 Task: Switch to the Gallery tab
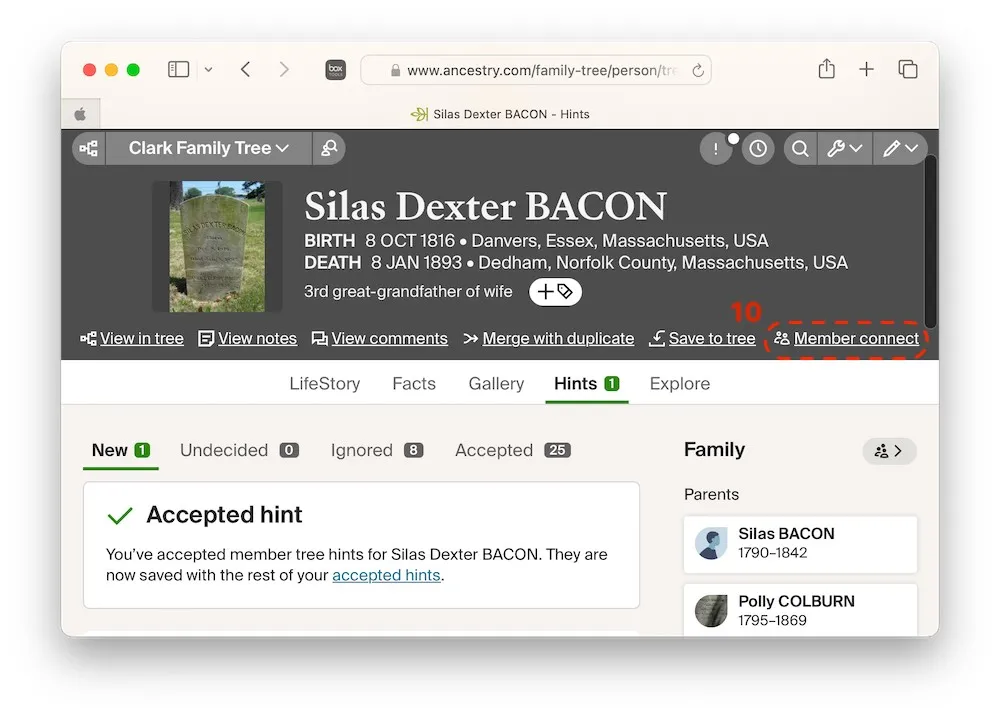(x=496, y=384)
